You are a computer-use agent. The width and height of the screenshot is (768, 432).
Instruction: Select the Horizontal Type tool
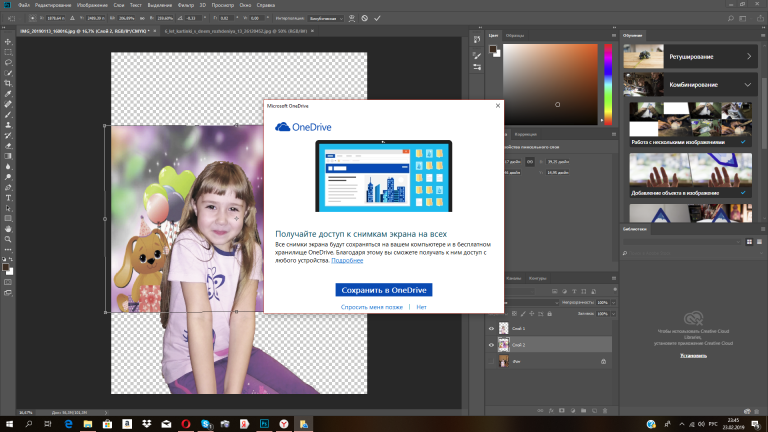8,197
